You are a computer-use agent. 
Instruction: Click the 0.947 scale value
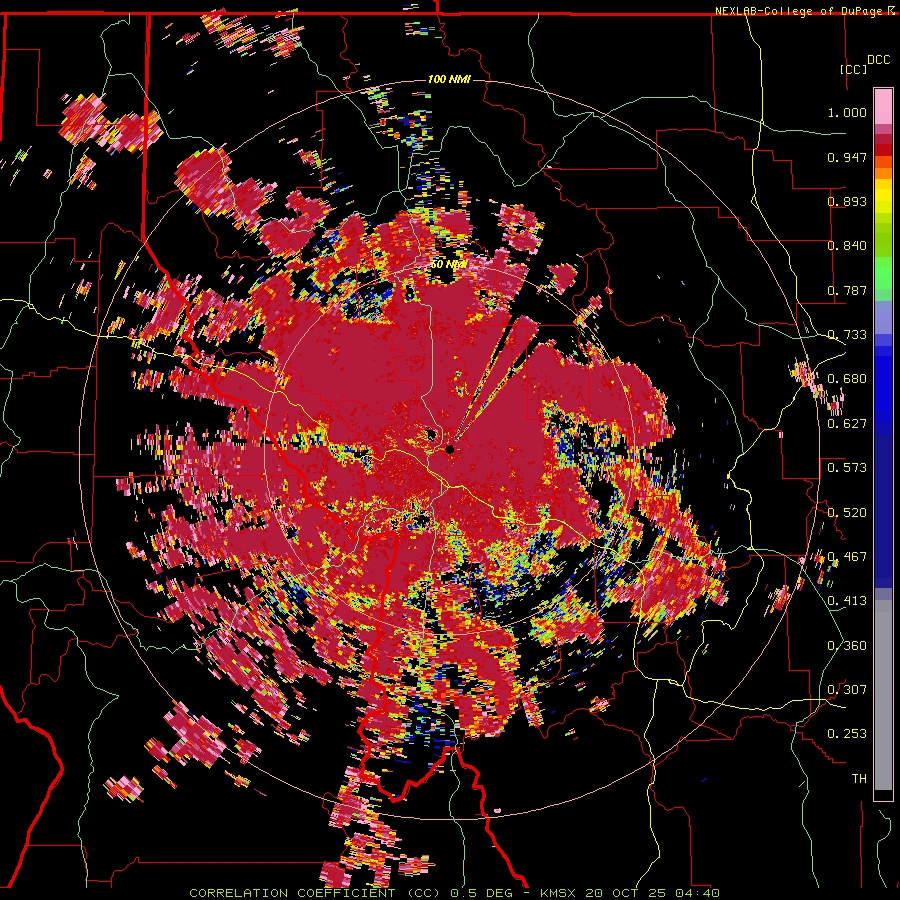click(x=847, y=157)
